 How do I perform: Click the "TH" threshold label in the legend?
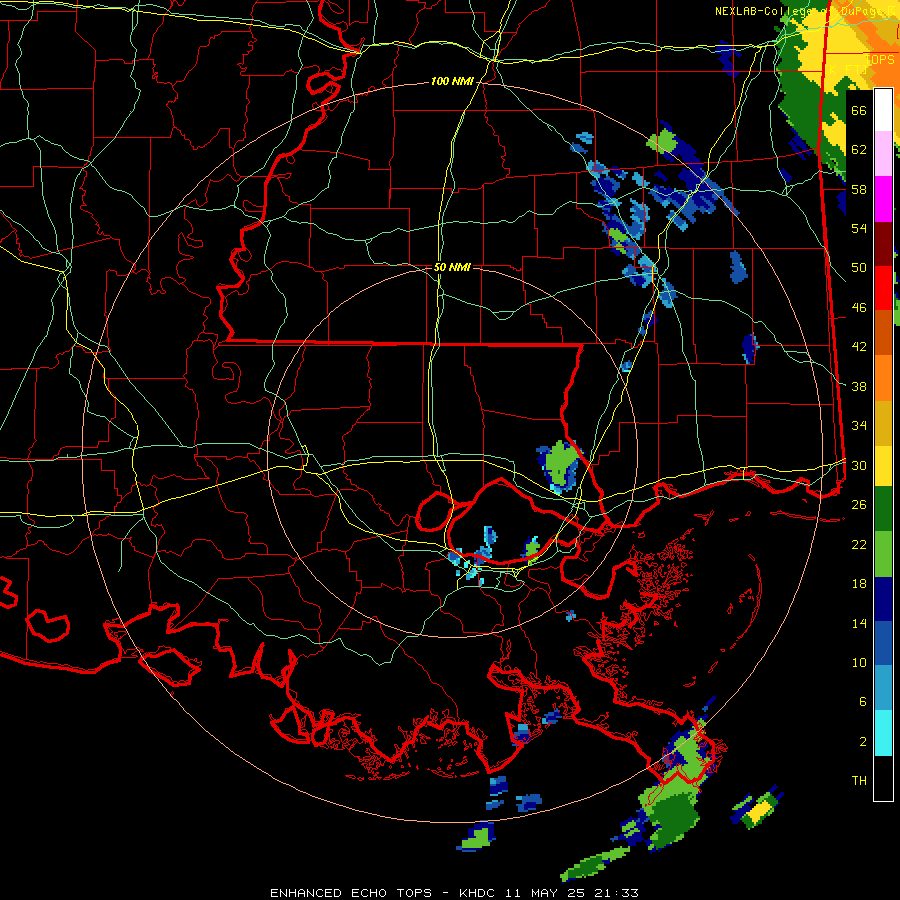859,781
